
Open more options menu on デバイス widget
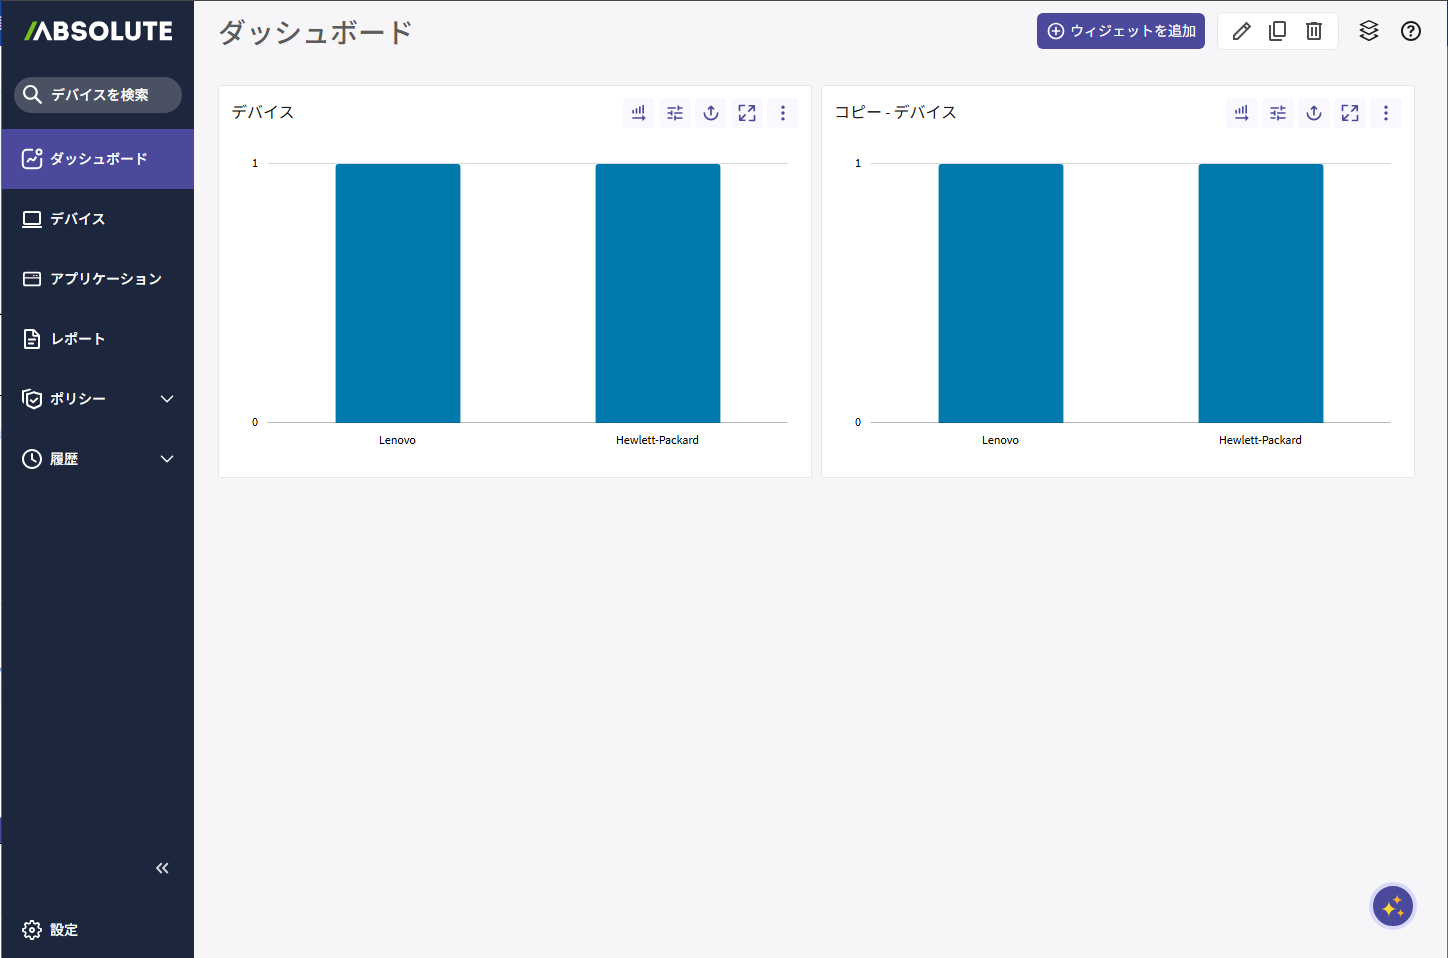(783, 113)
